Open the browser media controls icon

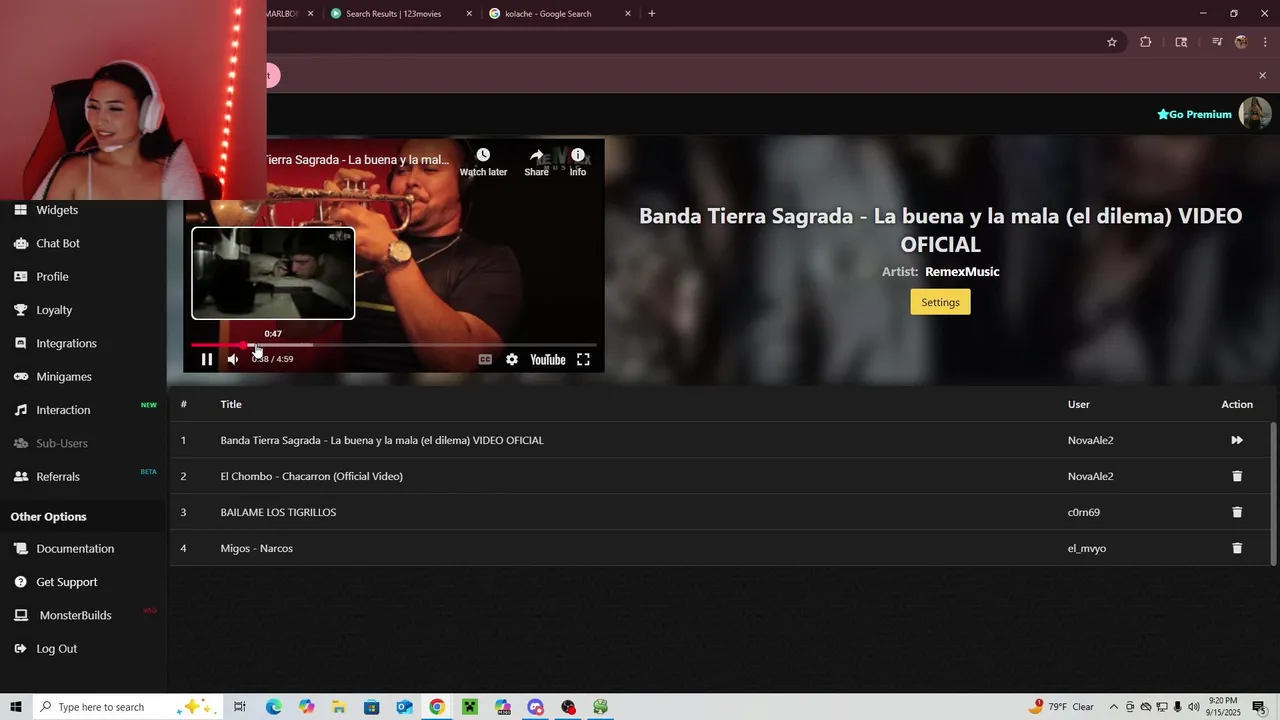tap(1217, 42)
